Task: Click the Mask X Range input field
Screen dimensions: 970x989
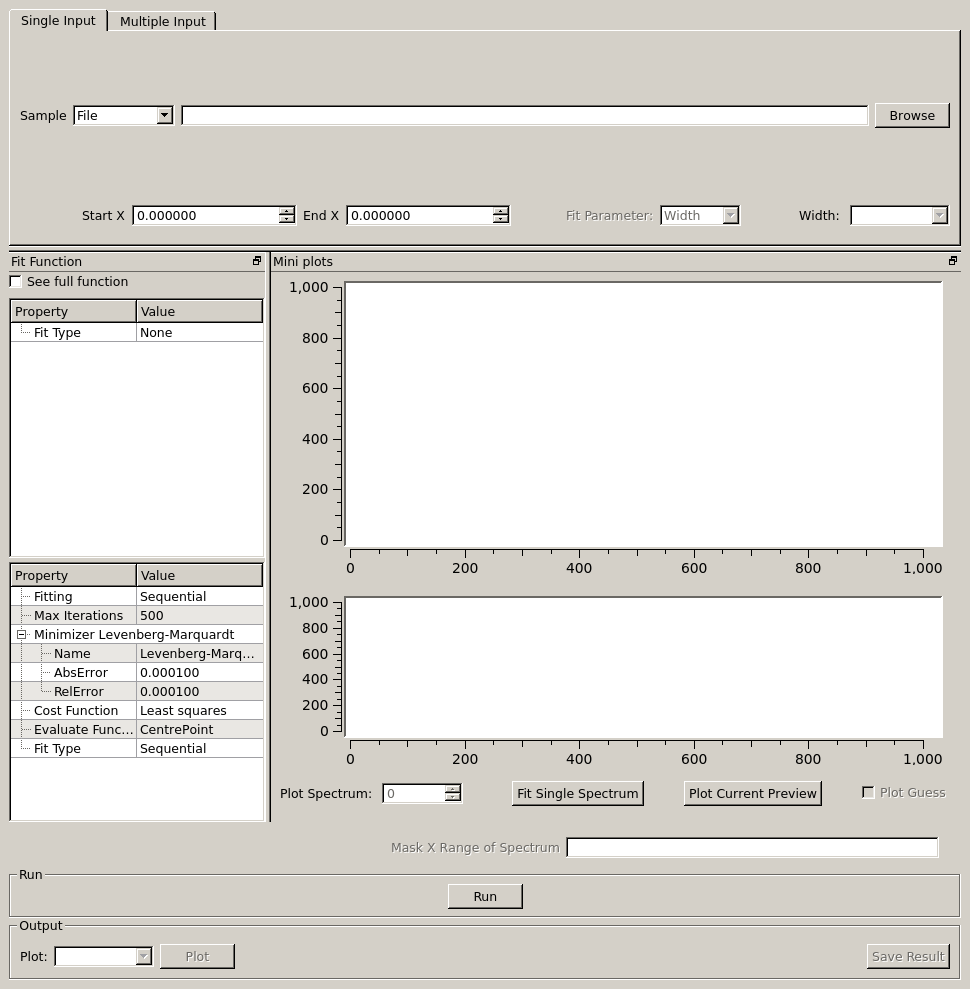Action: (751, 848)
